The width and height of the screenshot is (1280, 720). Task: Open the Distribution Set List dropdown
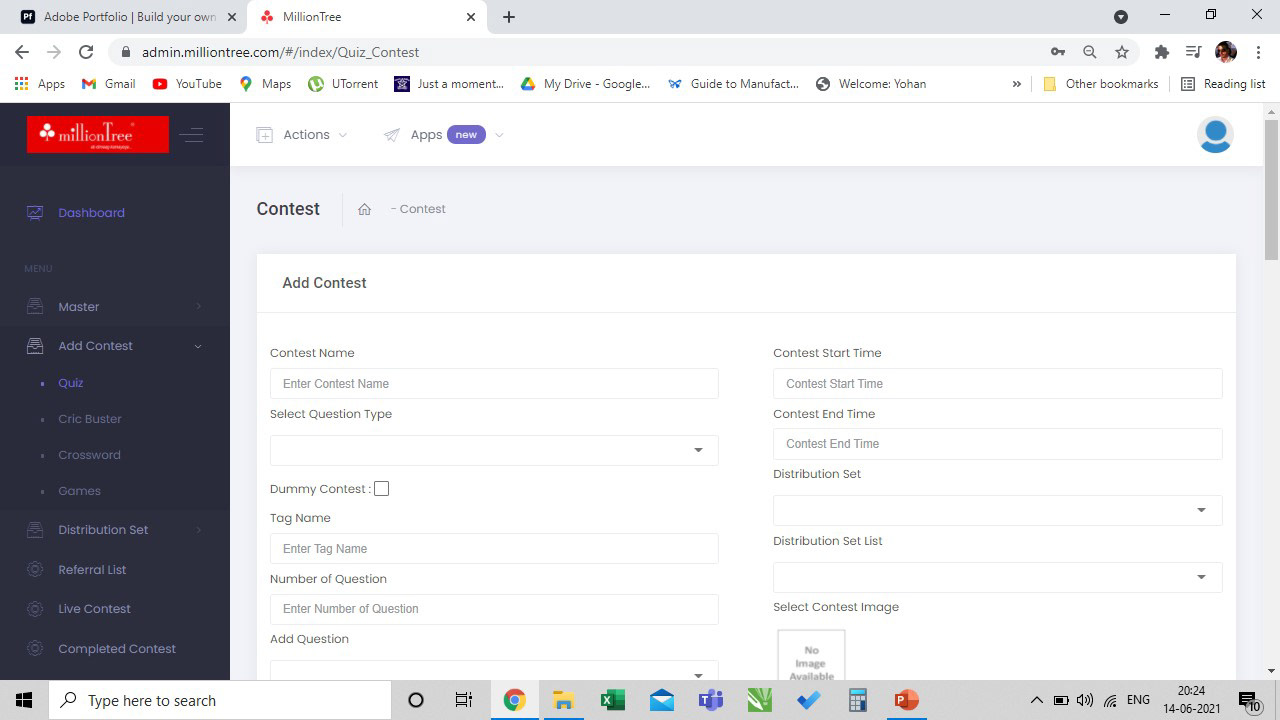coord(997,577)
